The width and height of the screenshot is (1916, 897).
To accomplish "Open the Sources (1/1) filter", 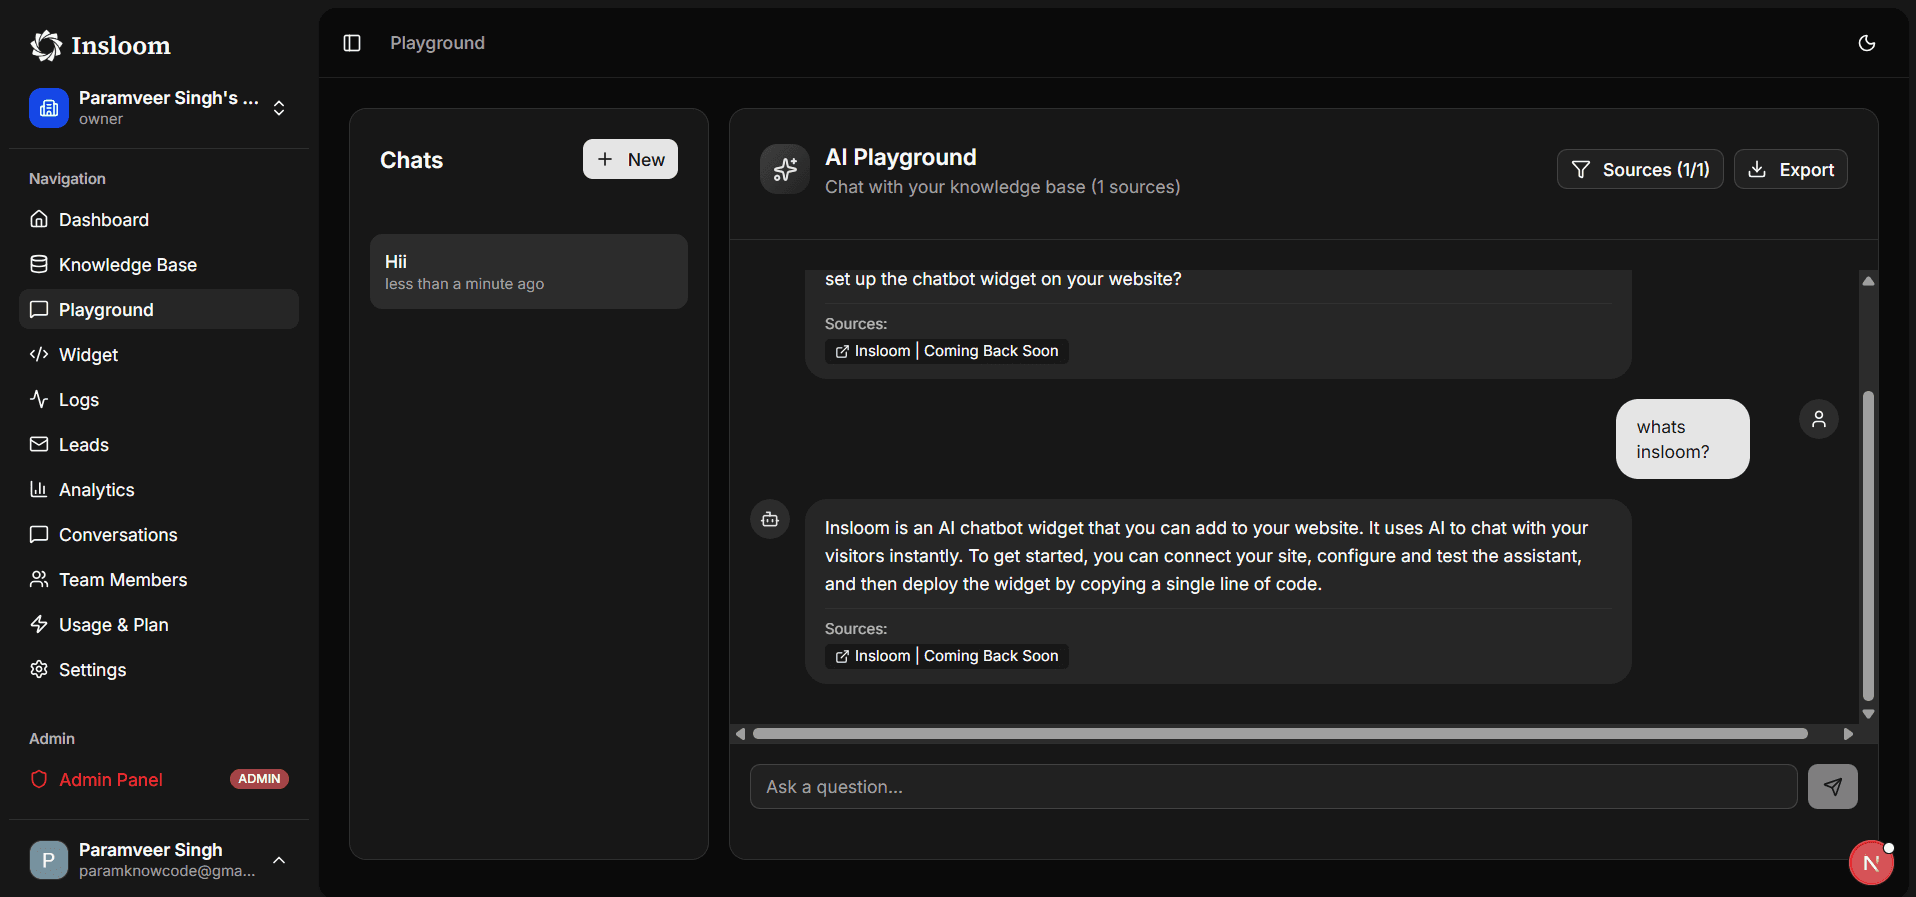I will pyautogui.click(x=1639, y=170).
